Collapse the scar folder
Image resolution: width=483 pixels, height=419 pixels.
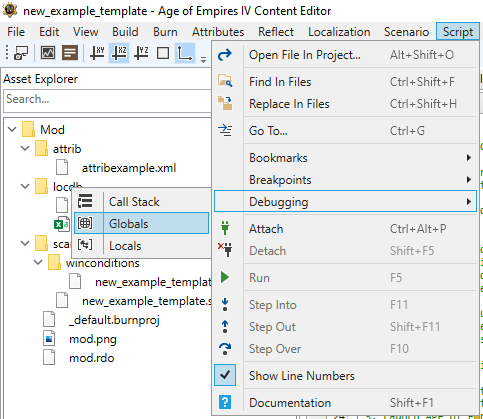pyautogui.click(x=25, y=243)
